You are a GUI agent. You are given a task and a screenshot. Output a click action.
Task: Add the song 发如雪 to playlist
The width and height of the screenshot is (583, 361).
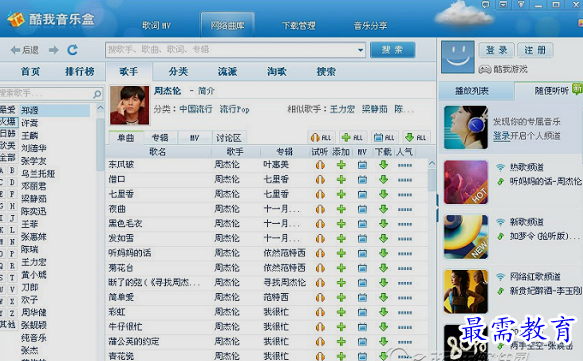click(341, 238)
